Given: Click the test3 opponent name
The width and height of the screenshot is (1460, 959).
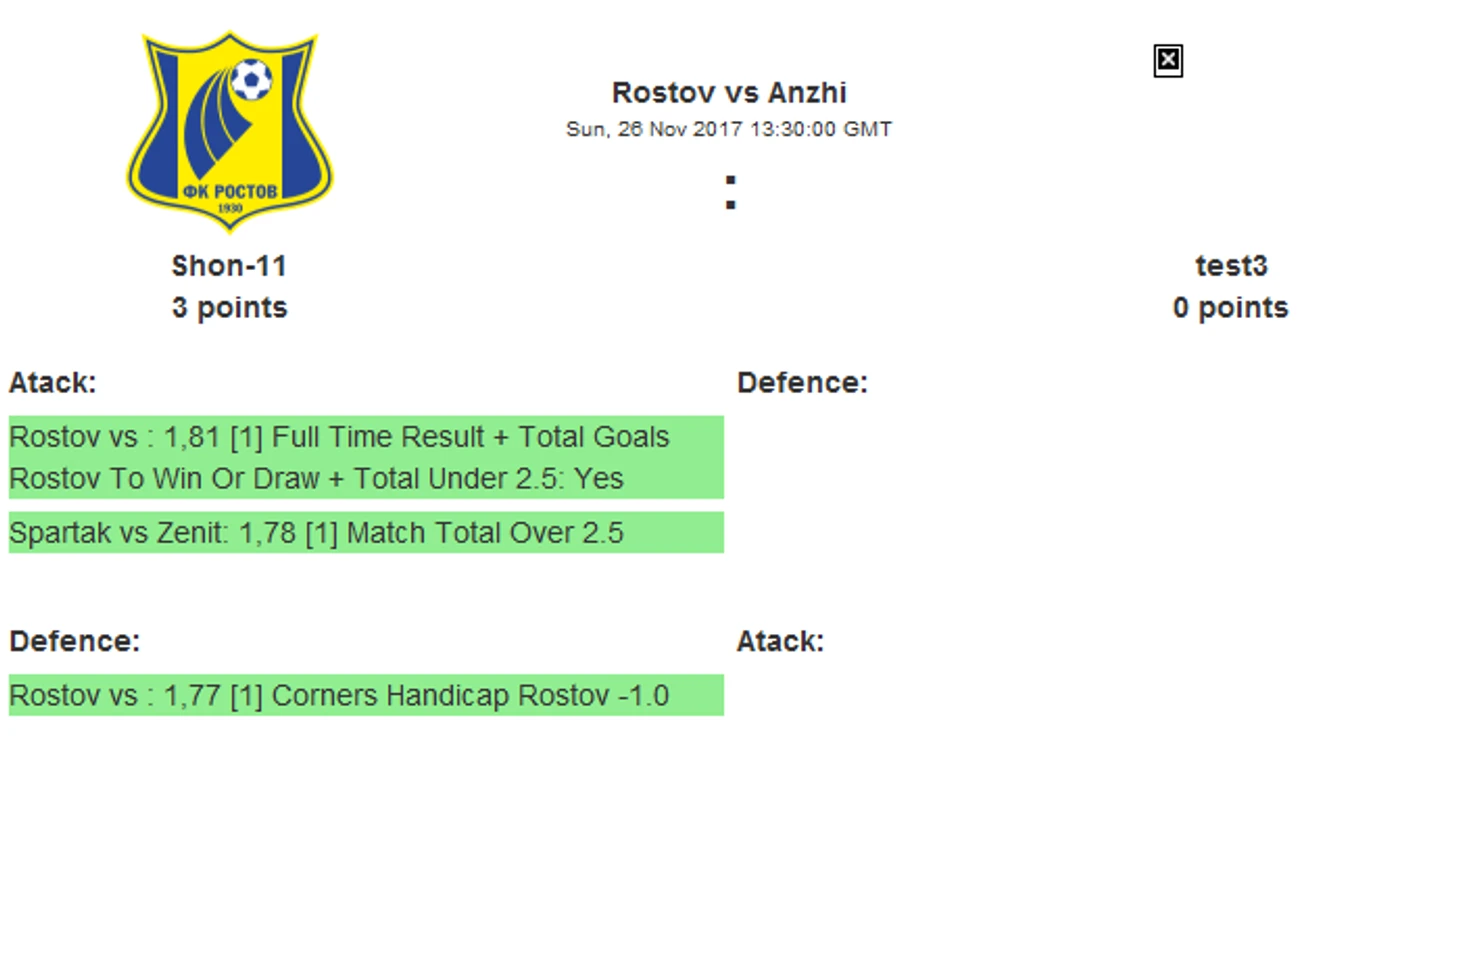Looking at the screenshot, I should pos(1231,266).
